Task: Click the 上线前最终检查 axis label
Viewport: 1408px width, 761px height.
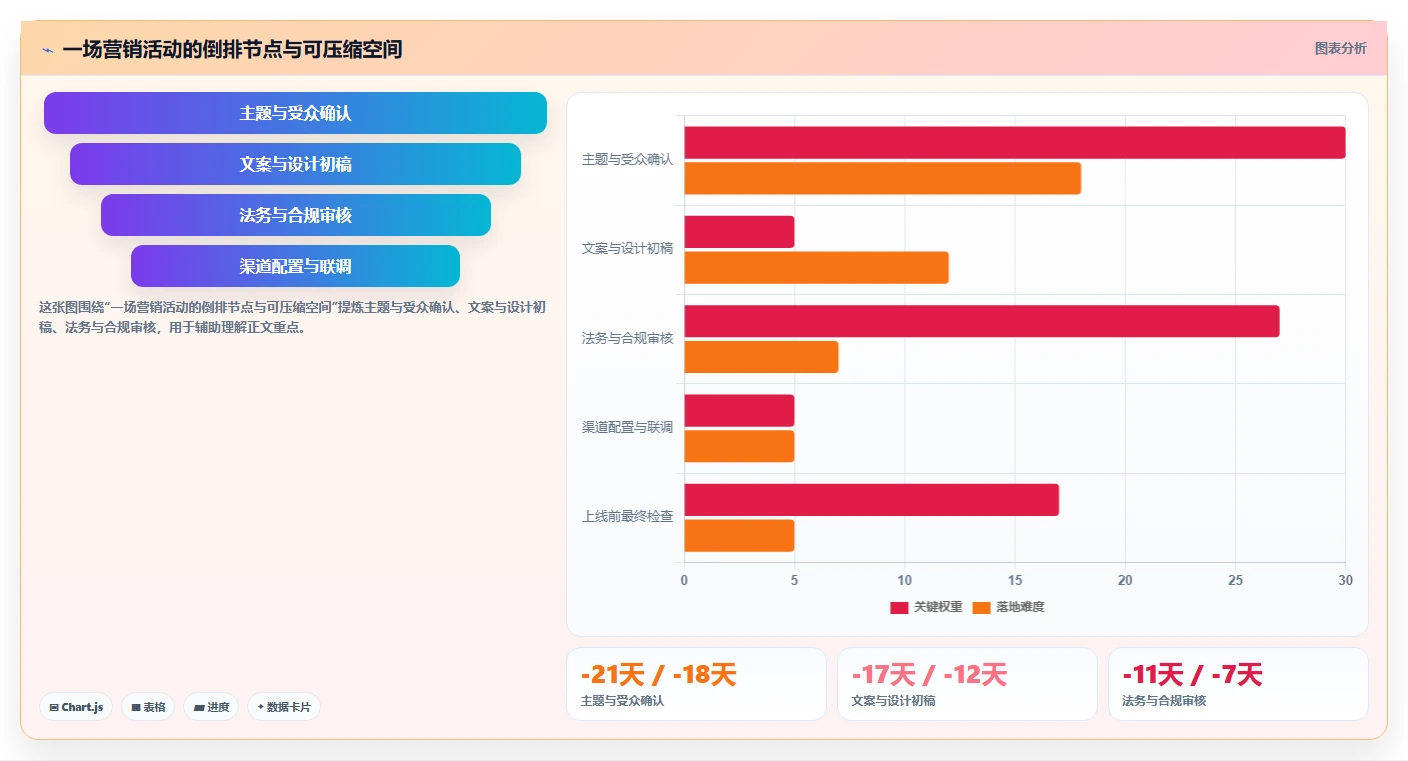Action: pos(627,517)
